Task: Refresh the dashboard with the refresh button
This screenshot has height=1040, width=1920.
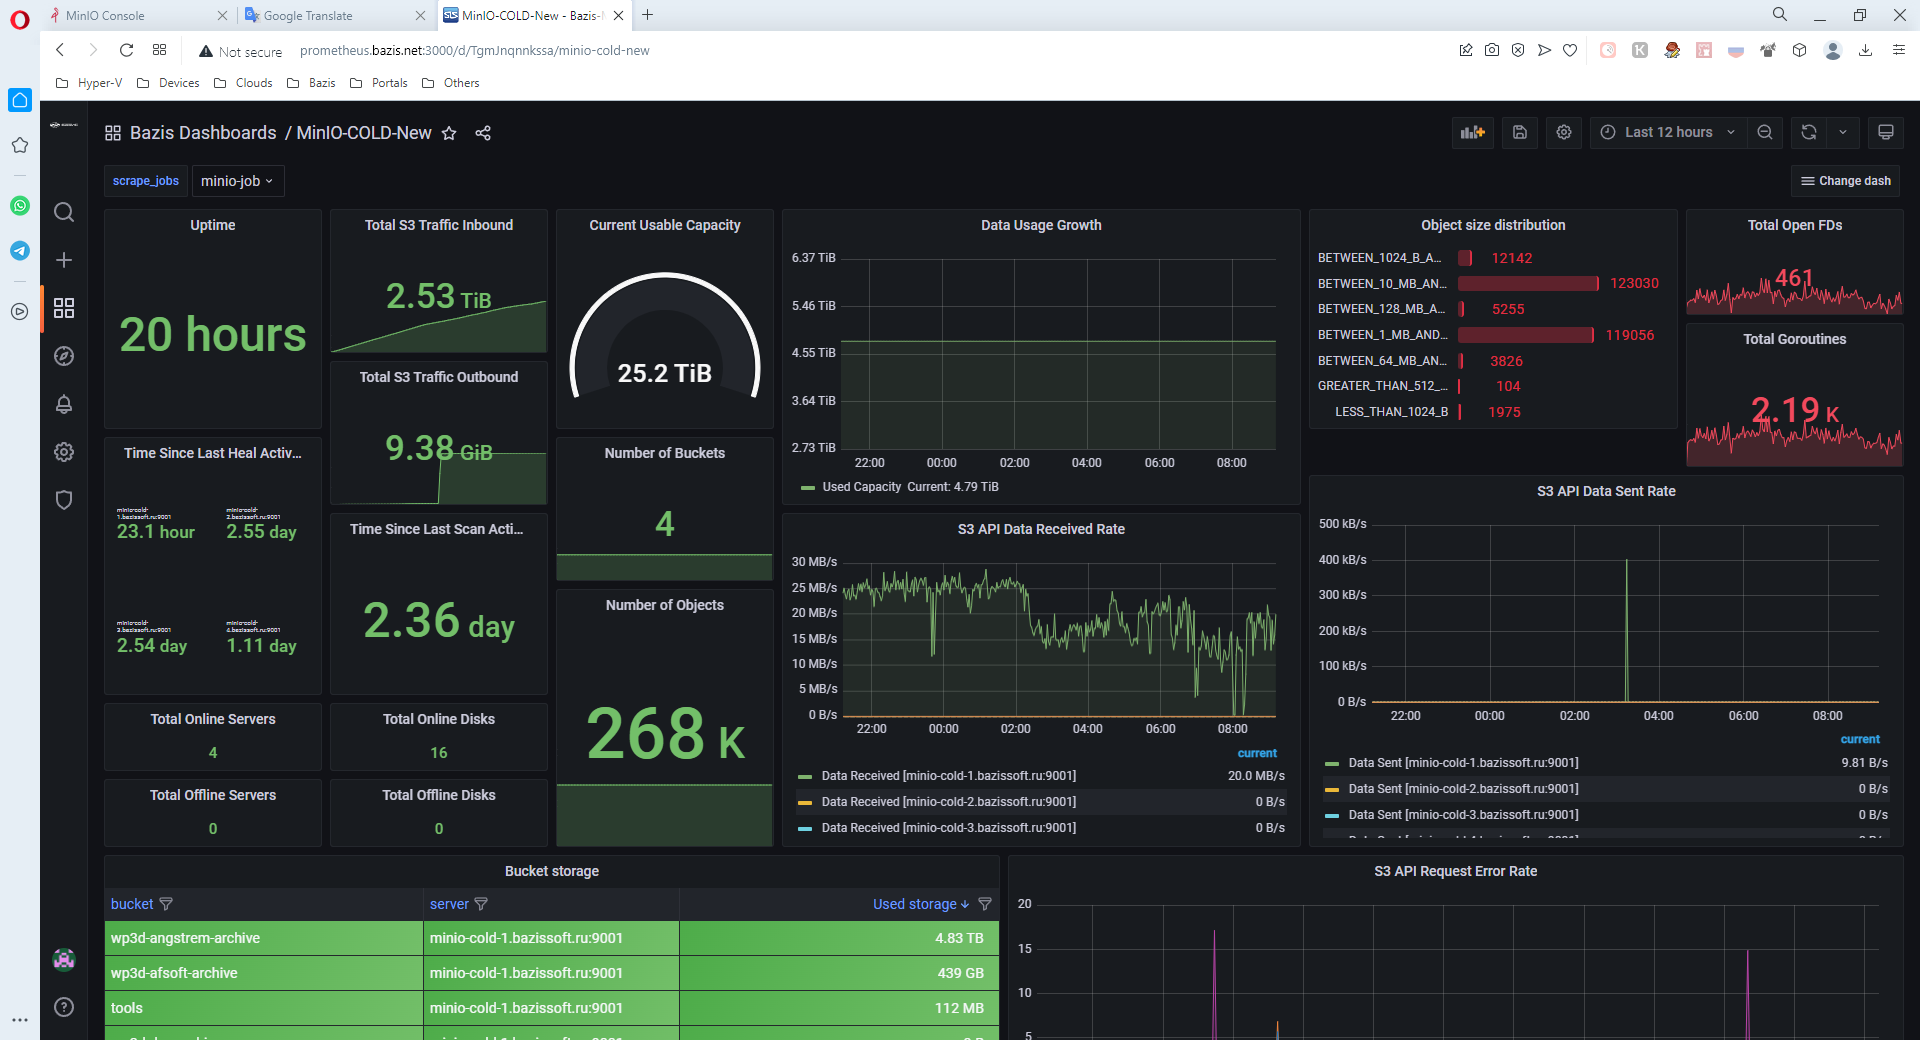Action: coord(1808,132)
